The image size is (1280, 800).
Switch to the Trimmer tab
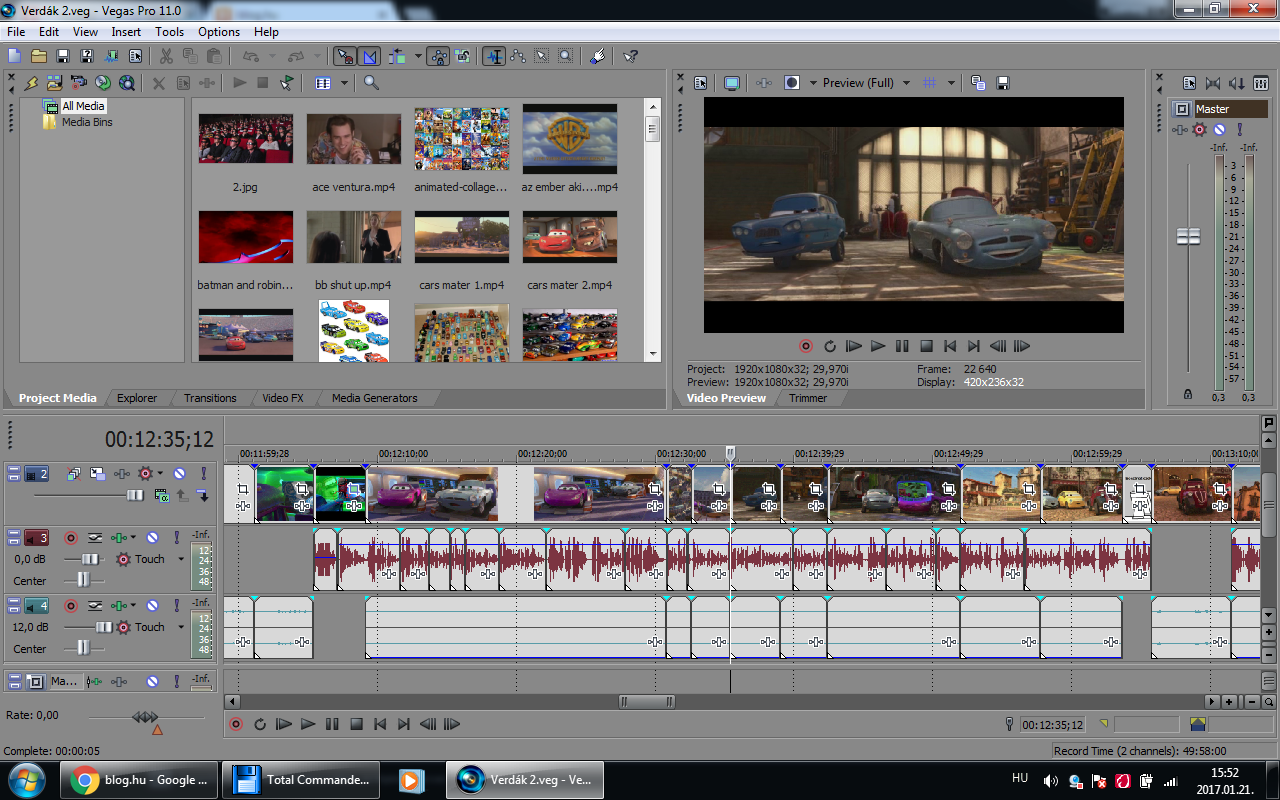pyautogui.click(x=808, y=398)
